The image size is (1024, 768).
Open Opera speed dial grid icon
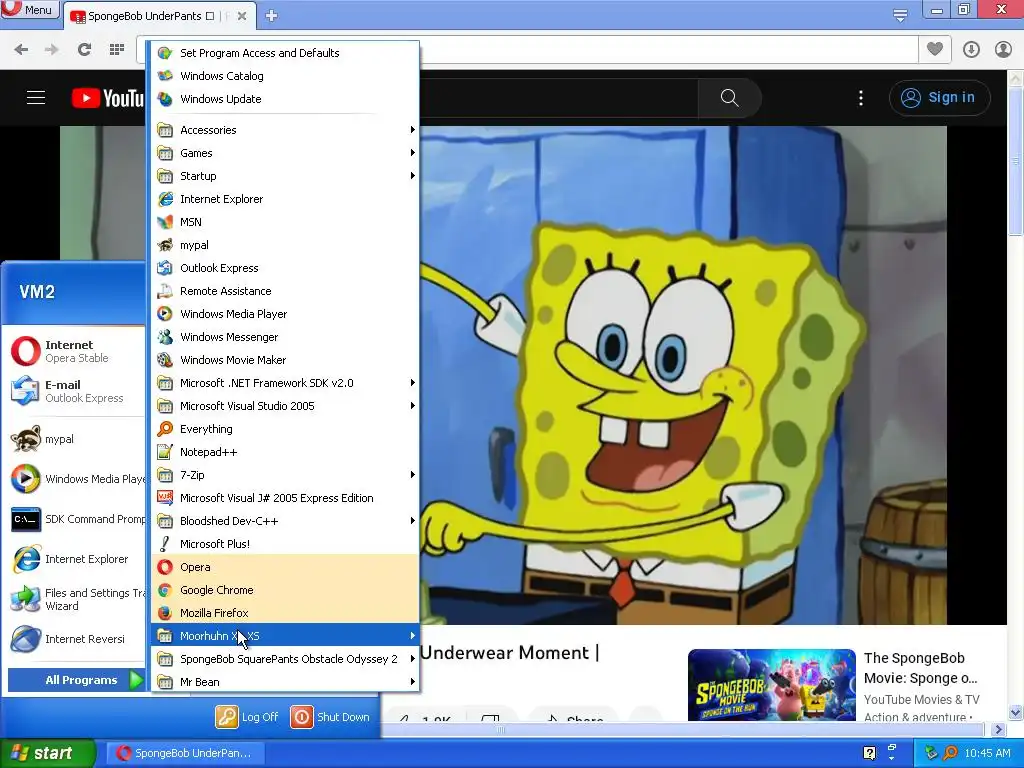click(117, 49)
